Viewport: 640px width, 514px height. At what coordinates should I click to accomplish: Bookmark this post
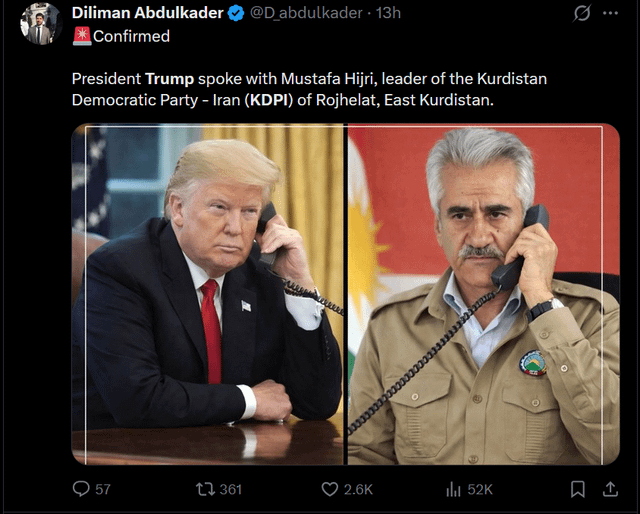[x=578, y=489]
